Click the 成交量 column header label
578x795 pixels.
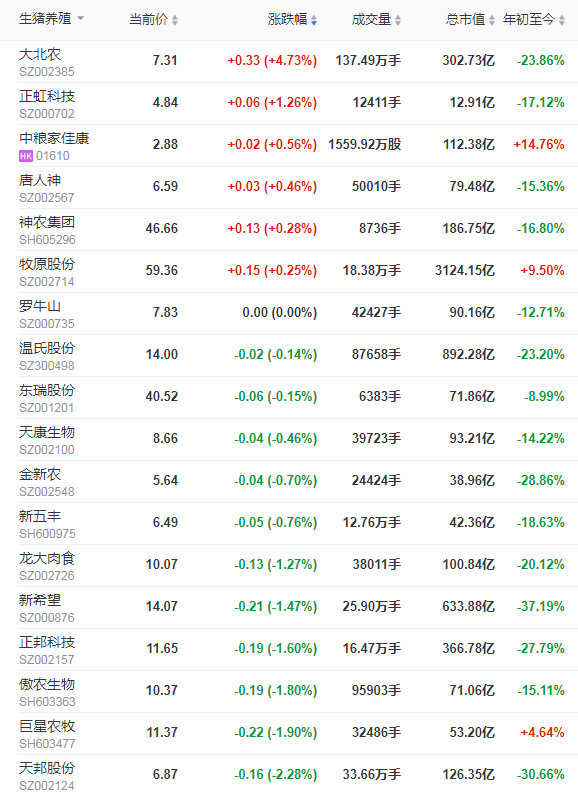(371, 20)
